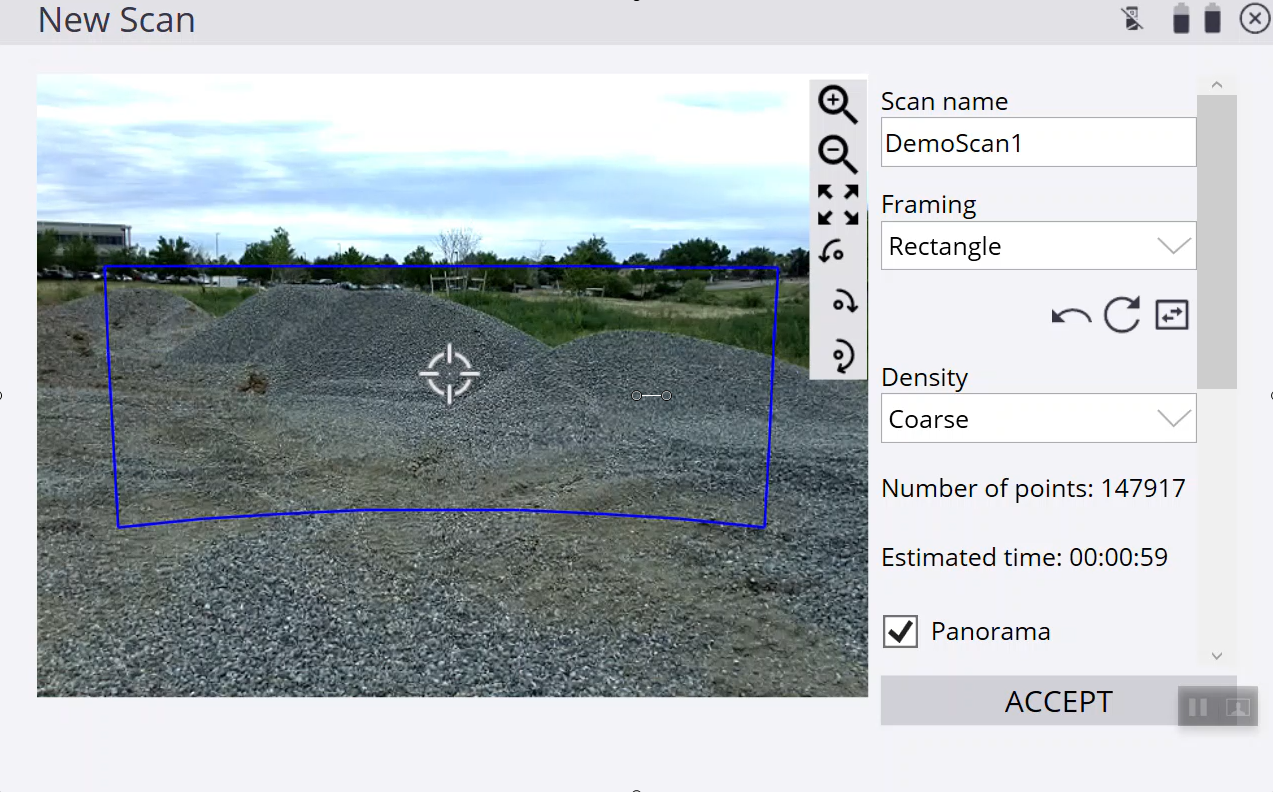The height and width of the screenshot is (792, 1273).
Task: Click the Framing label
Action: click(x=928, y=205)
